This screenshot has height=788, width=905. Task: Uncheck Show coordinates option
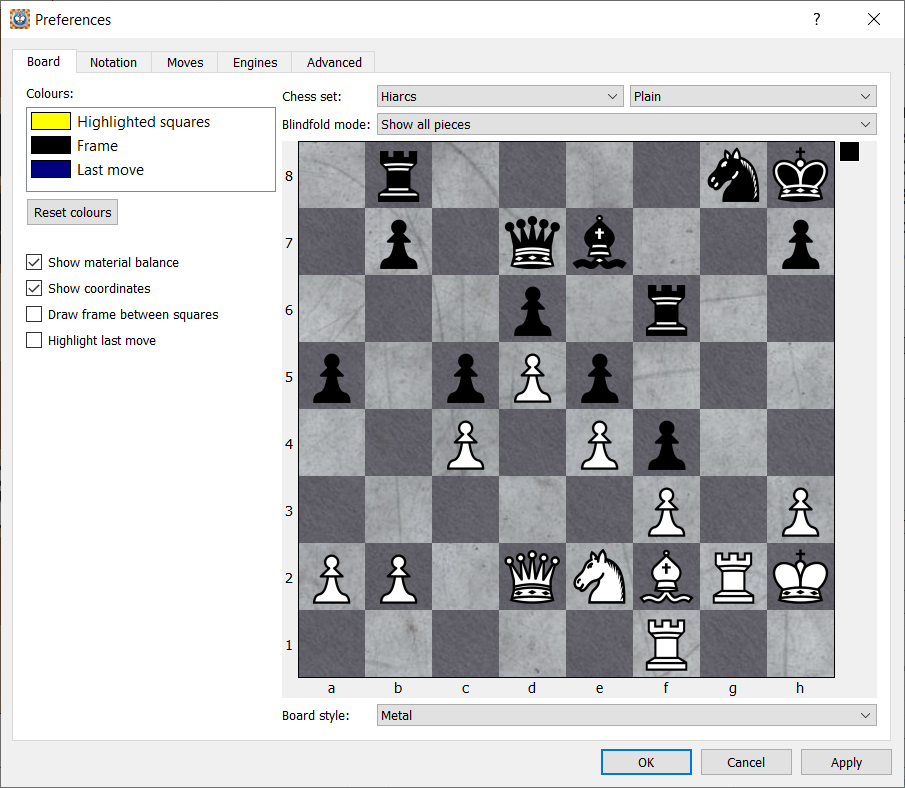(x=35, y=289)
